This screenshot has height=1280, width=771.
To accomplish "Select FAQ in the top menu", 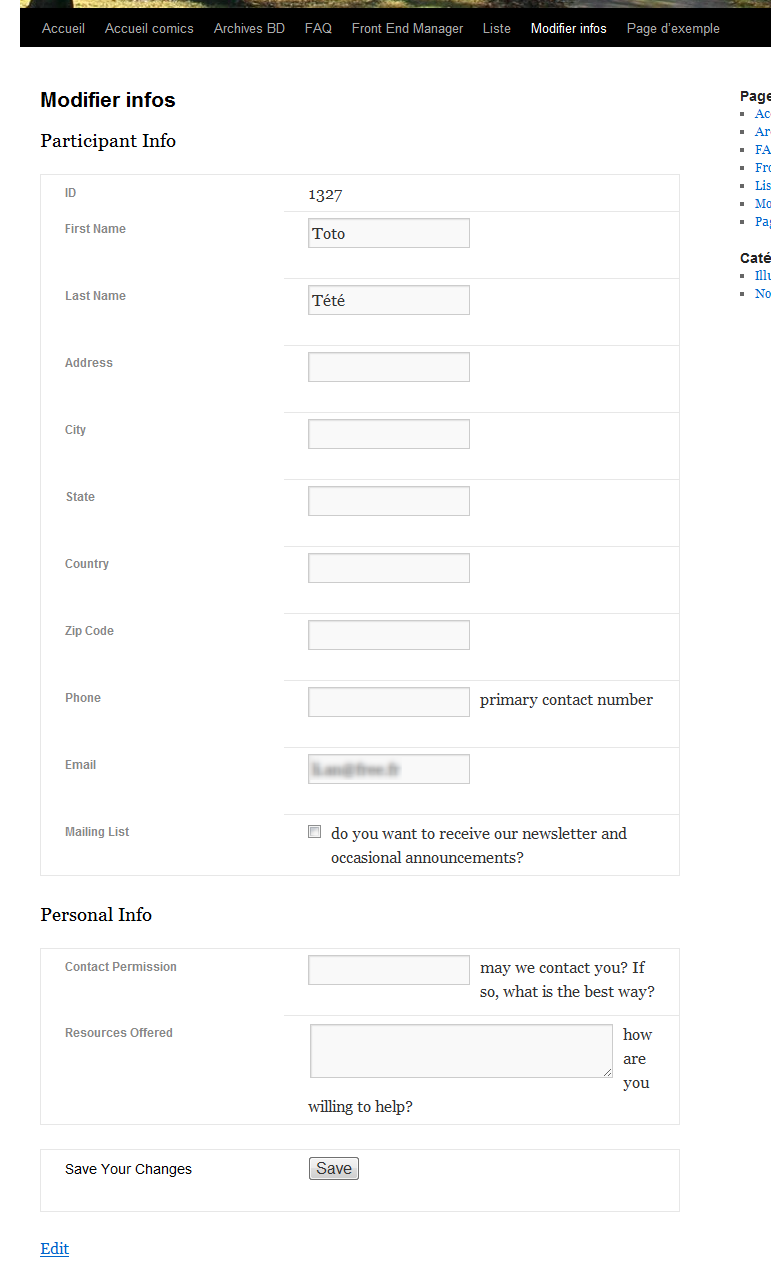I will tap(318, 28).
